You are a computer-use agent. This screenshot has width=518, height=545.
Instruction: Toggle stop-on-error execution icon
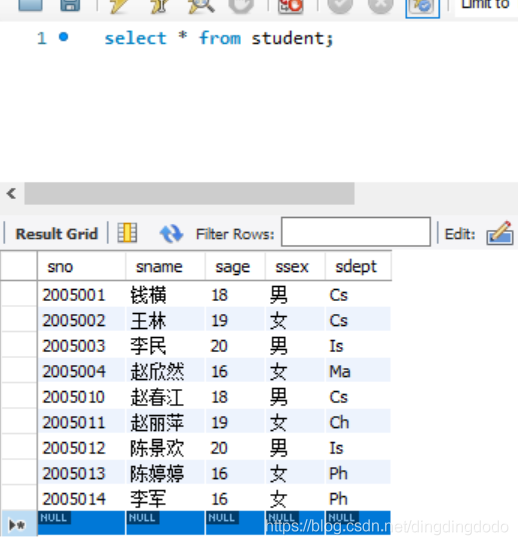click(290, 6)
